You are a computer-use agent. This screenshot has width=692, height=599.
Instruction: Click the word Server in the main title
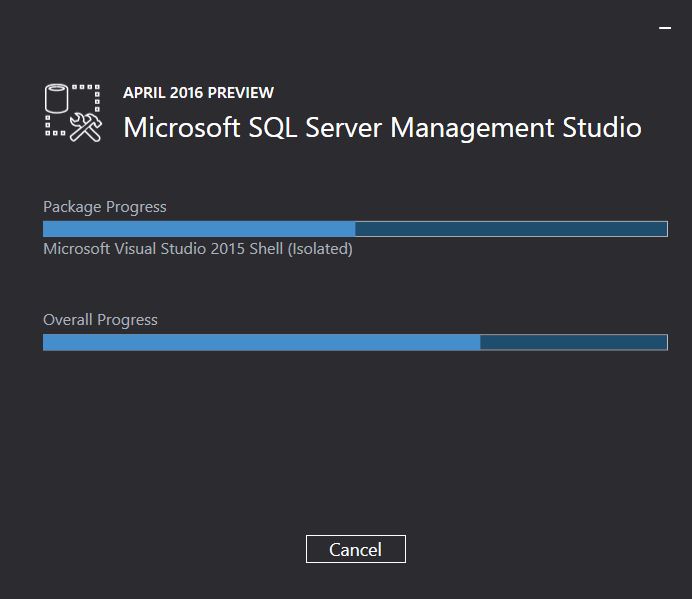pyautogui.click(x=346, y=128)
